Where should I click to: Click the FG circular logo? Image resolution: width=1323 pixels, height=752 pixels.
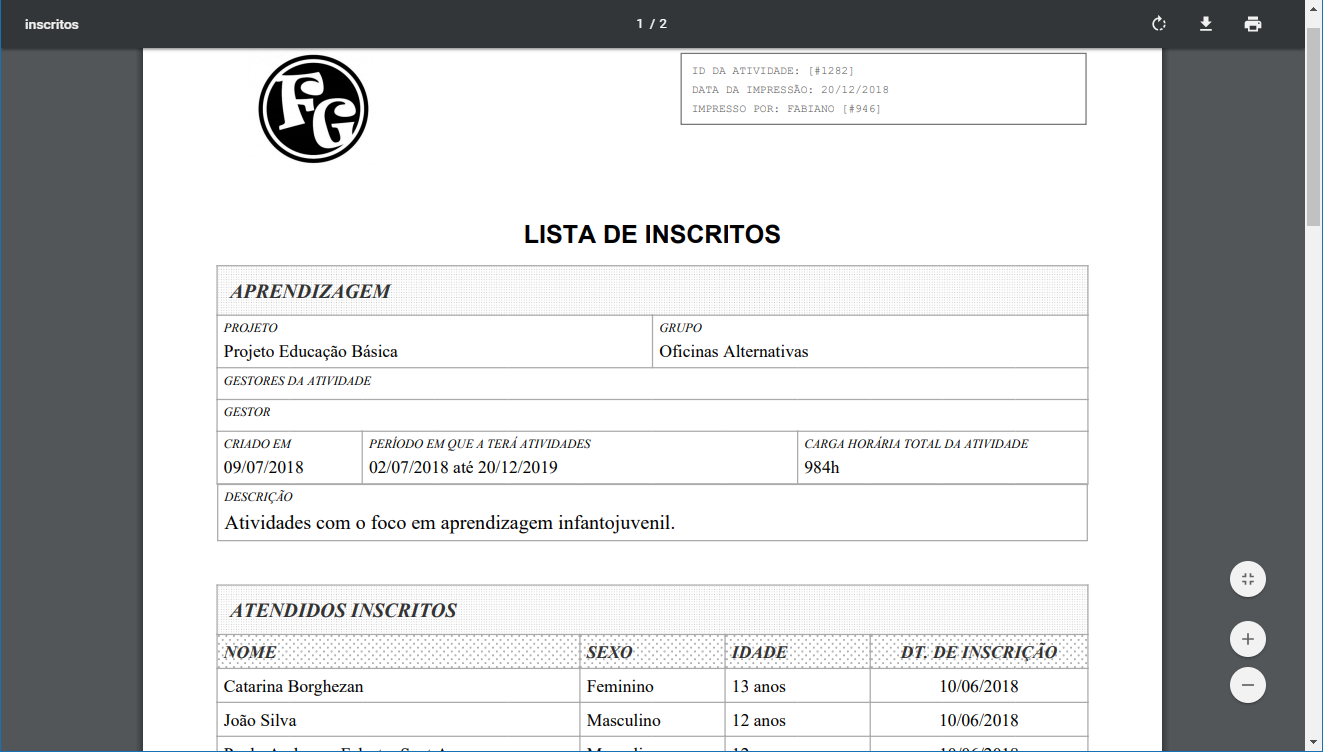(313, 109)
